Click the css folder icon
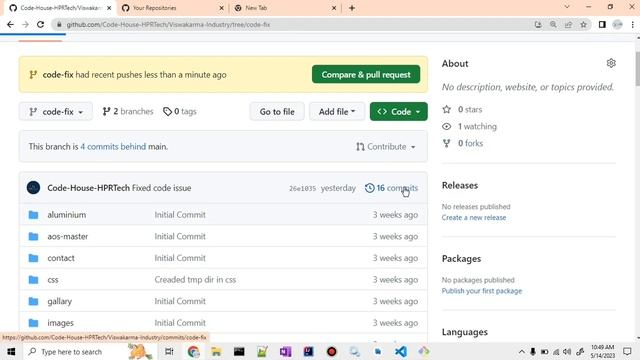This screenshot has width=640, height=360. [x=33, y=280]
